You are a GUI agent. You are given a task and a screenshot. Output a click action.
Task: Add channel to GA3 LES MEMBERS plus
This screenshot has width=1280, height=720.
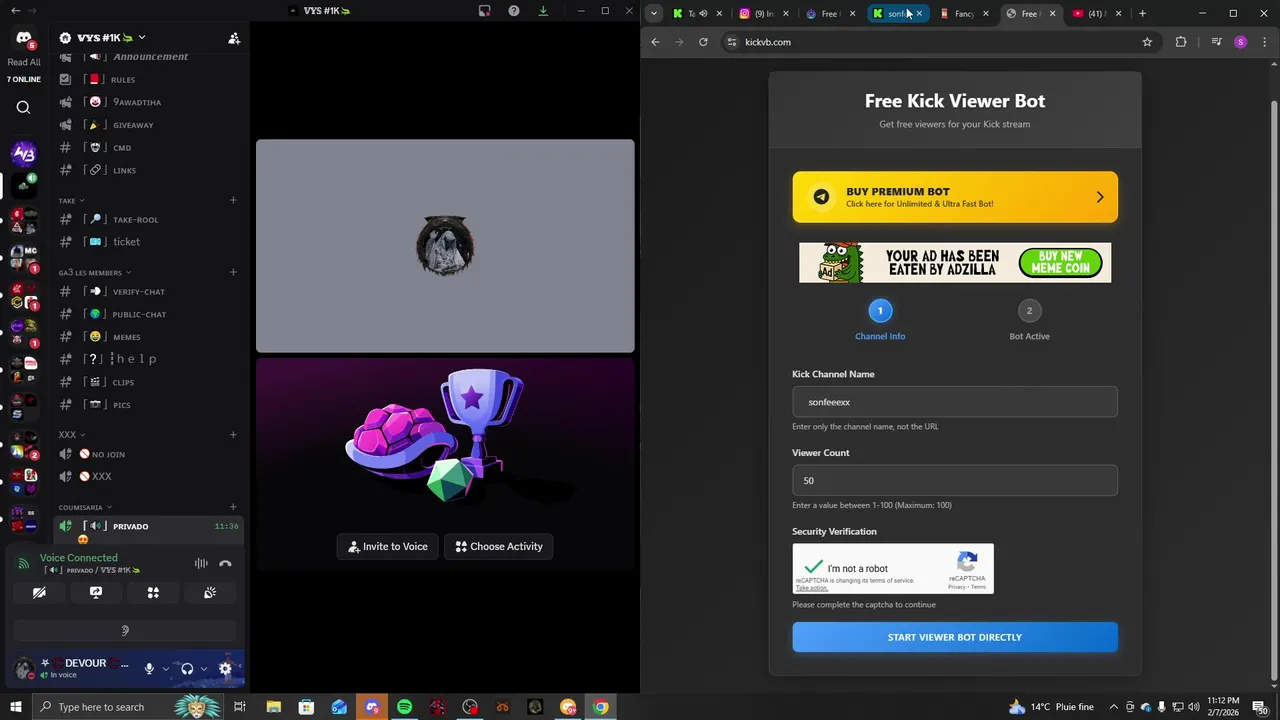coord(233,272)
